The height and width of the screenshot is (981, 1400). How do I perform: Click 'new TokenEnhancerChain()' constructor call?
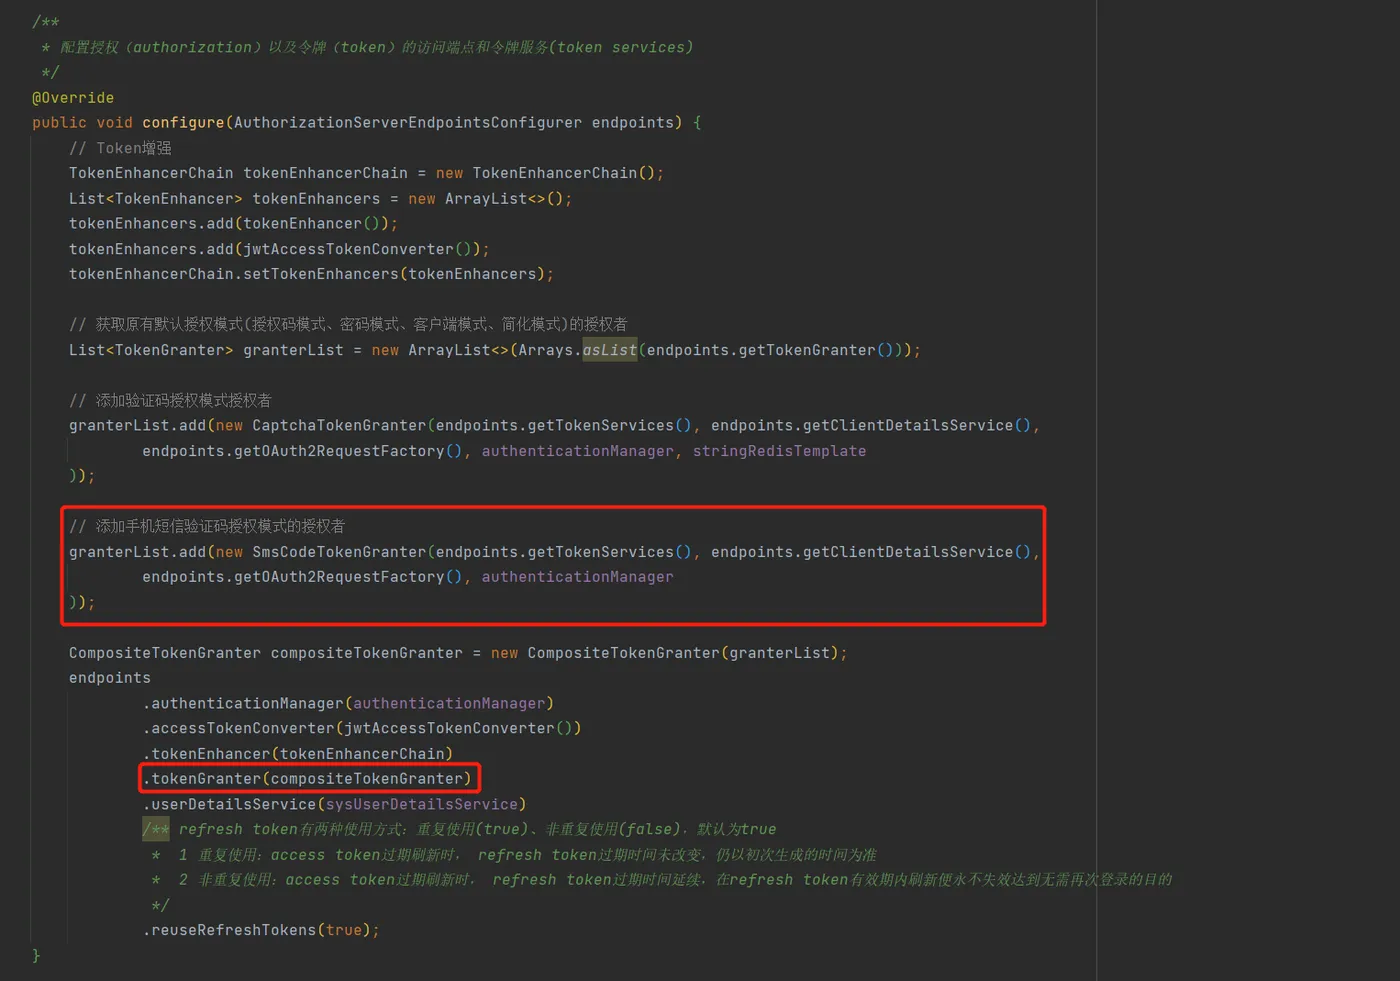tap(545, 173)
